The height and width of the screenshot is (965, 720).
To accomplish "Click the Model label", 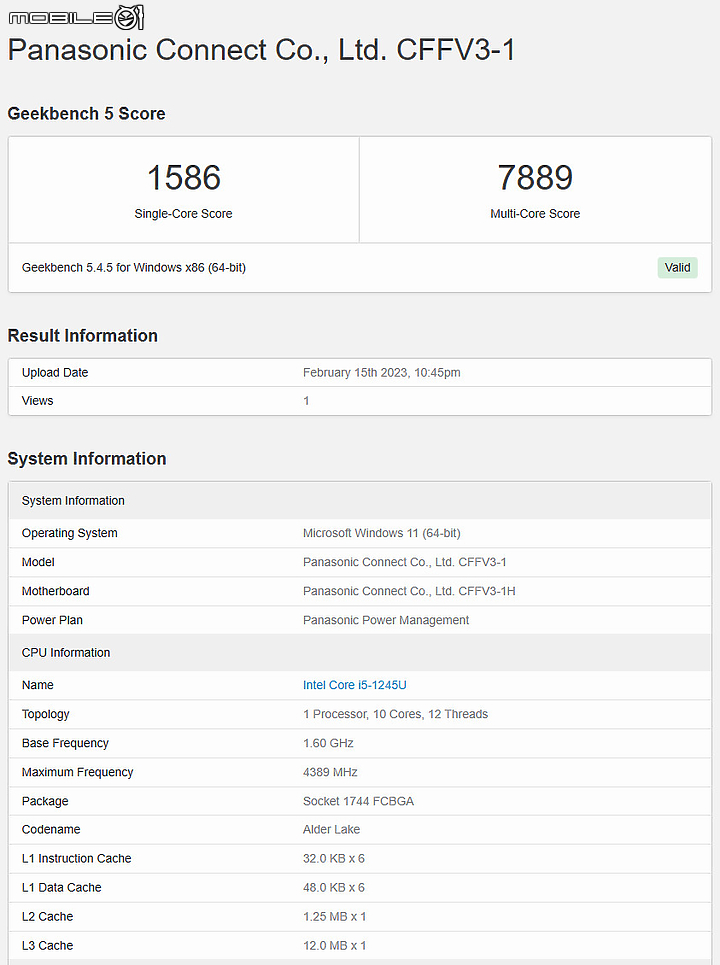I will pyautogui.click(x=38, y=562).
